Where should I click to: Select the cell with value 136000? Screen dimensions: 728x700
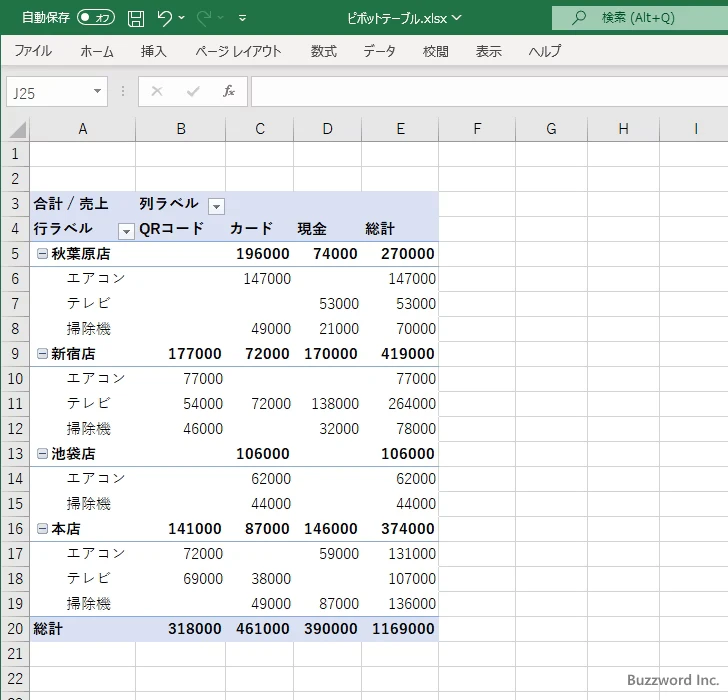(x=400, y=603)
